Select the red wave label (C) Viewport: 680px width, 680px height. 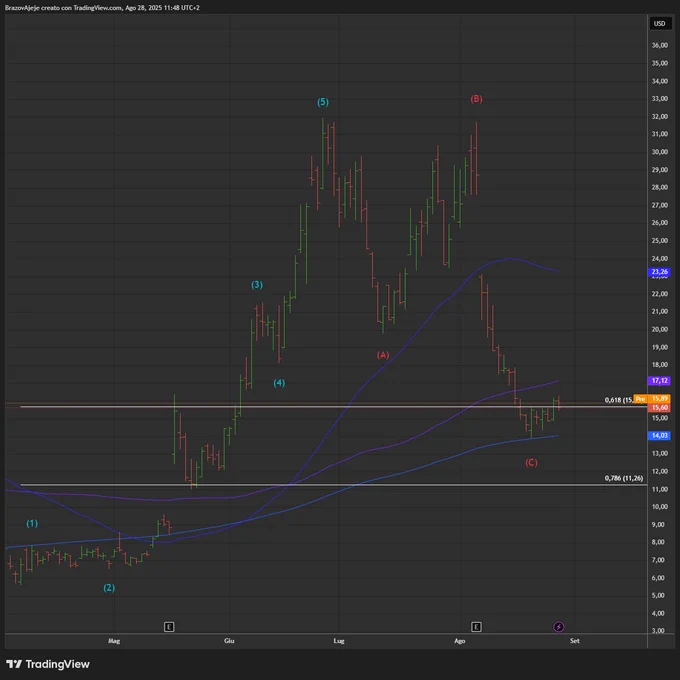(531, 462)
